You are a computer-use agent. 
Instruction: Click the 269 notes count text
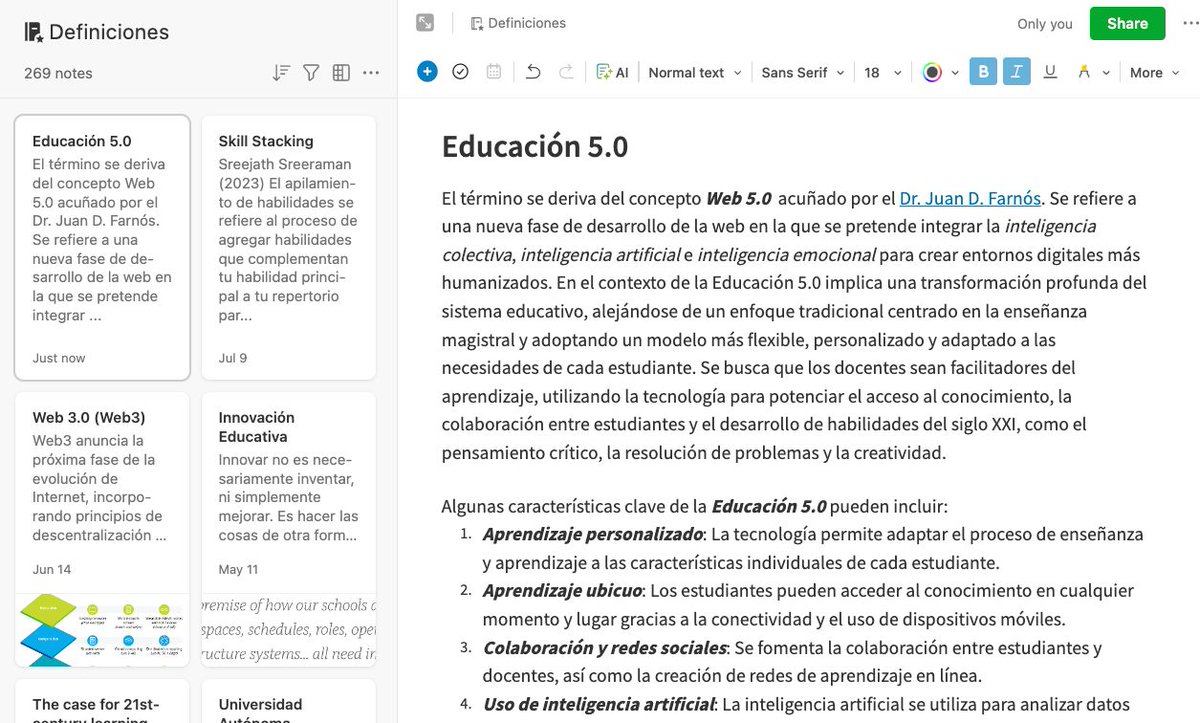point(58,73)
